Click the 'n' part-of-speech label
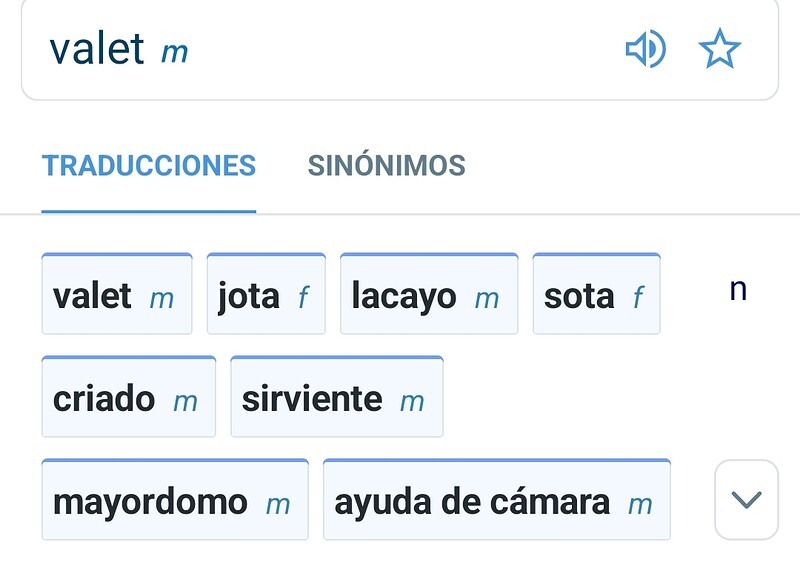 click(x=738, y=289)
